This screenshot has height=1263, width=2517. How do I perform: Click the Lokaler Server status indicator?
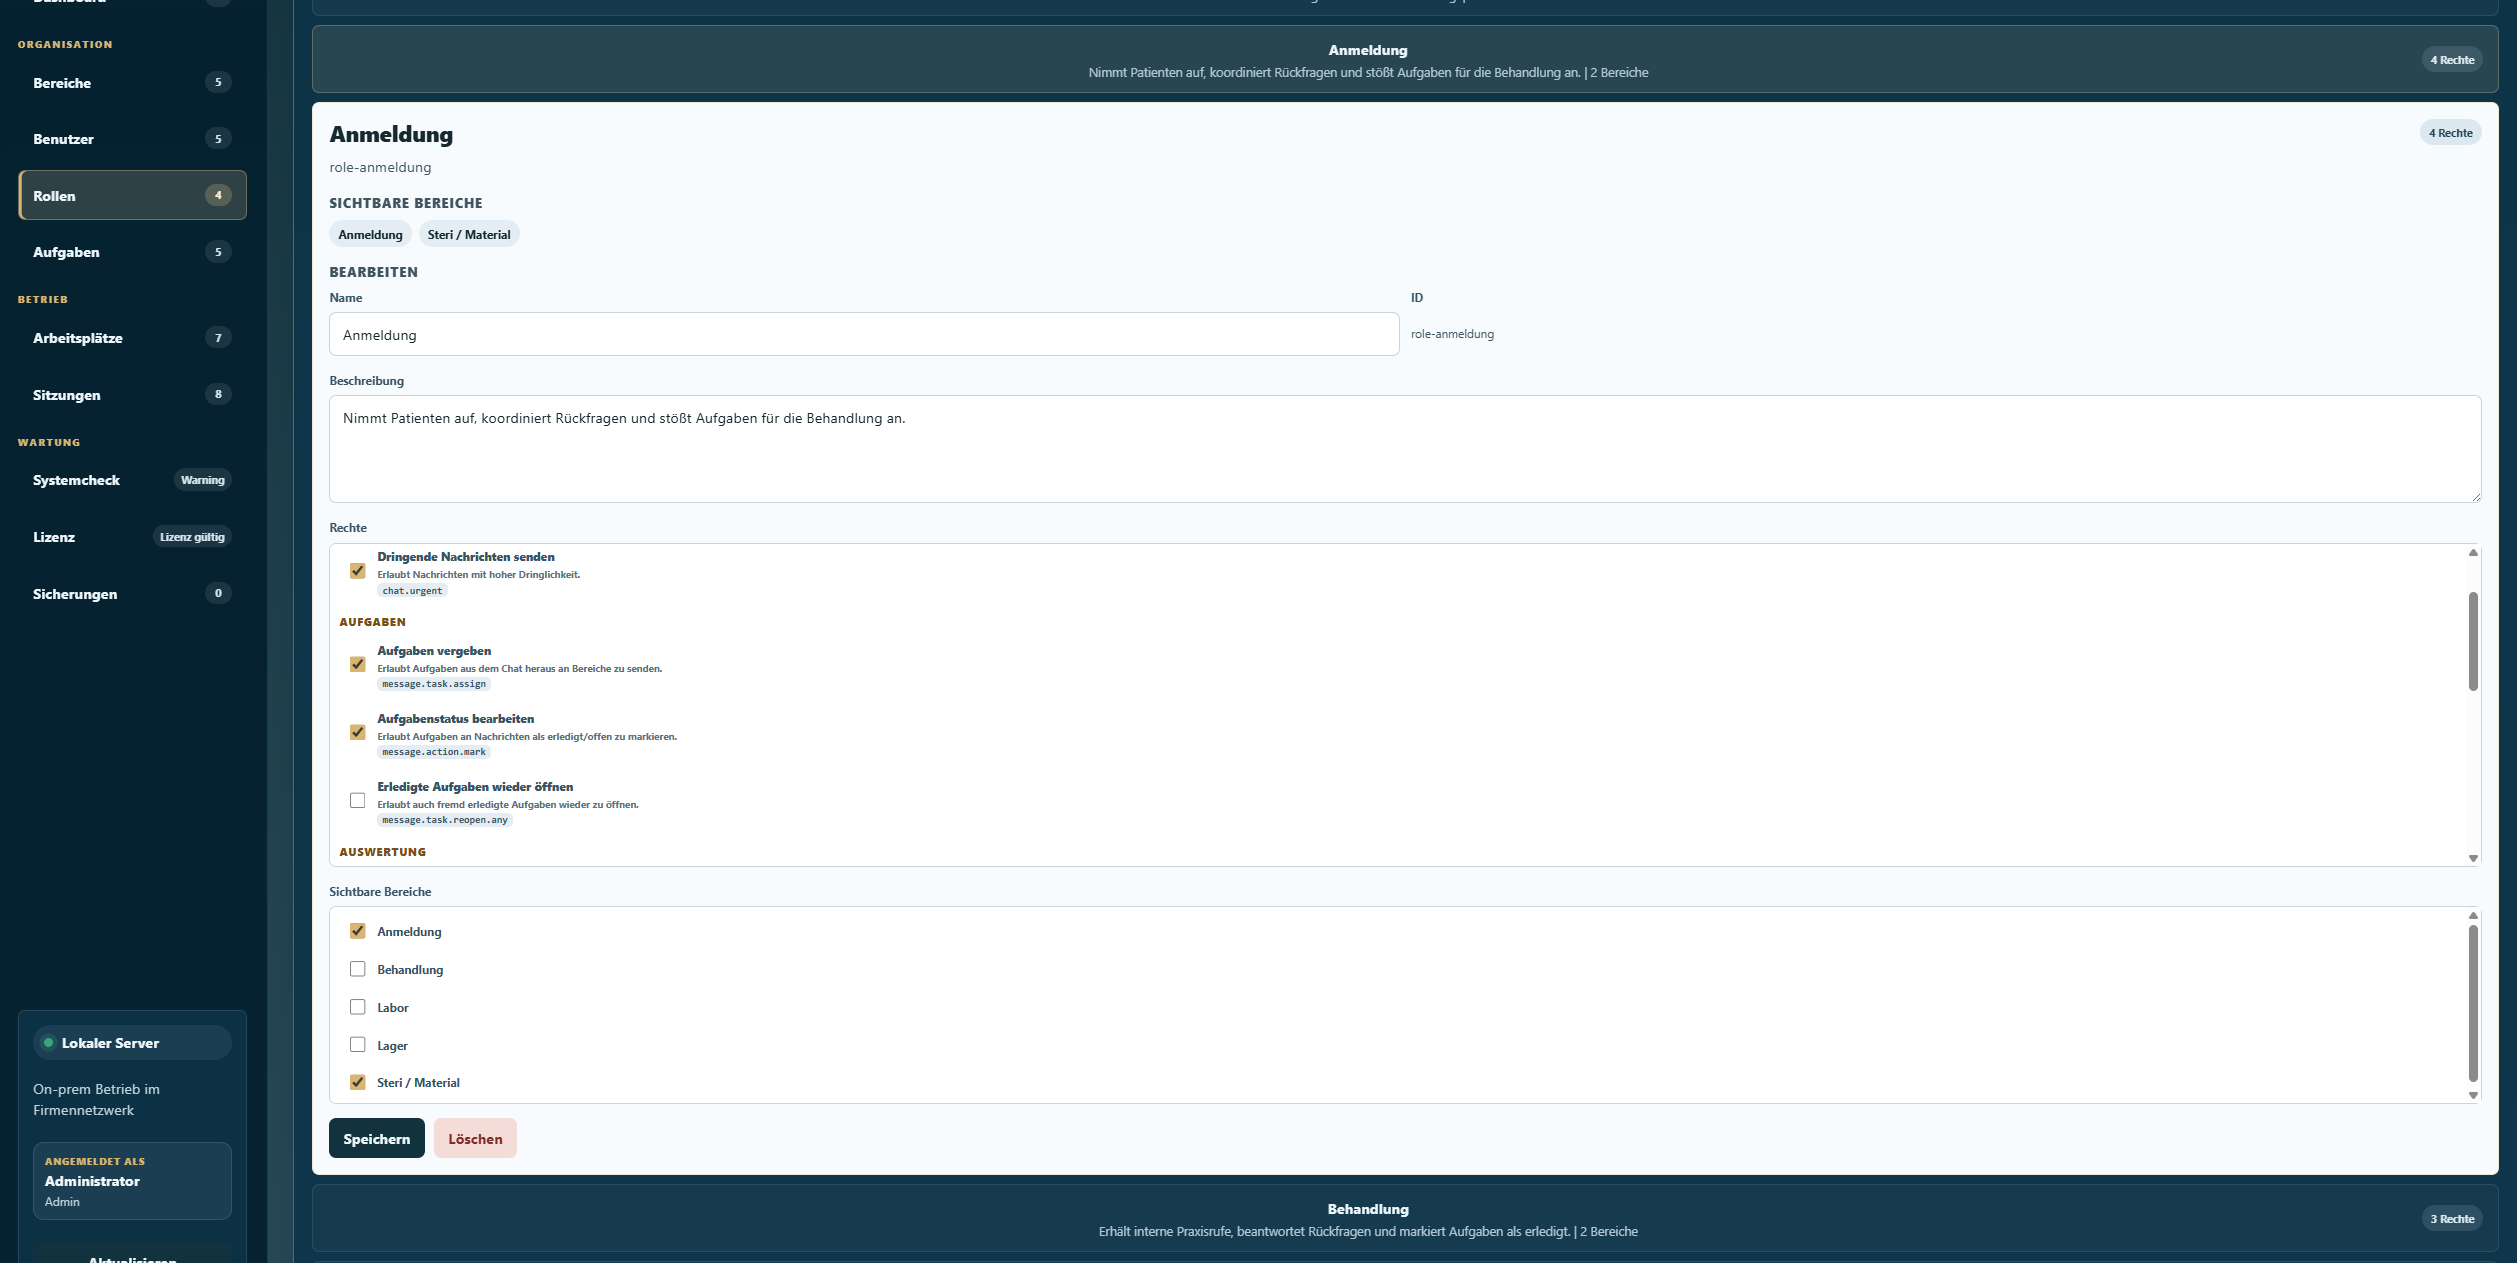coord(132,1043)
